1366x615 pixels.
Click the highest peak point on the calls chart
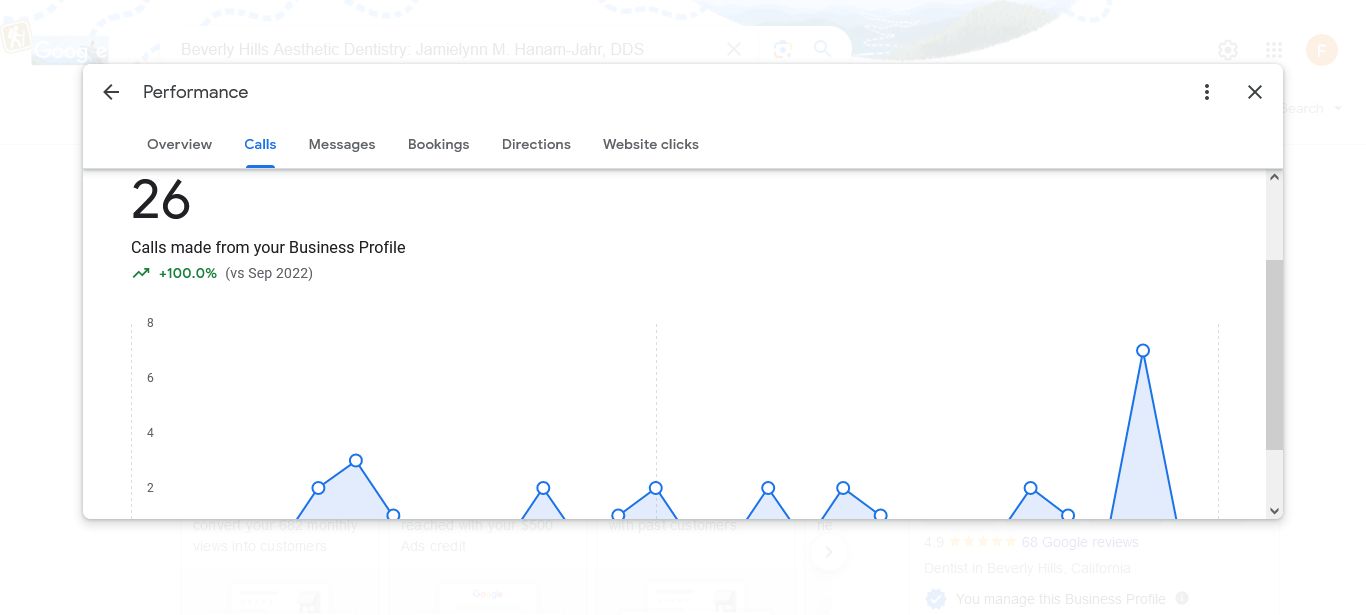(1143, 351)
